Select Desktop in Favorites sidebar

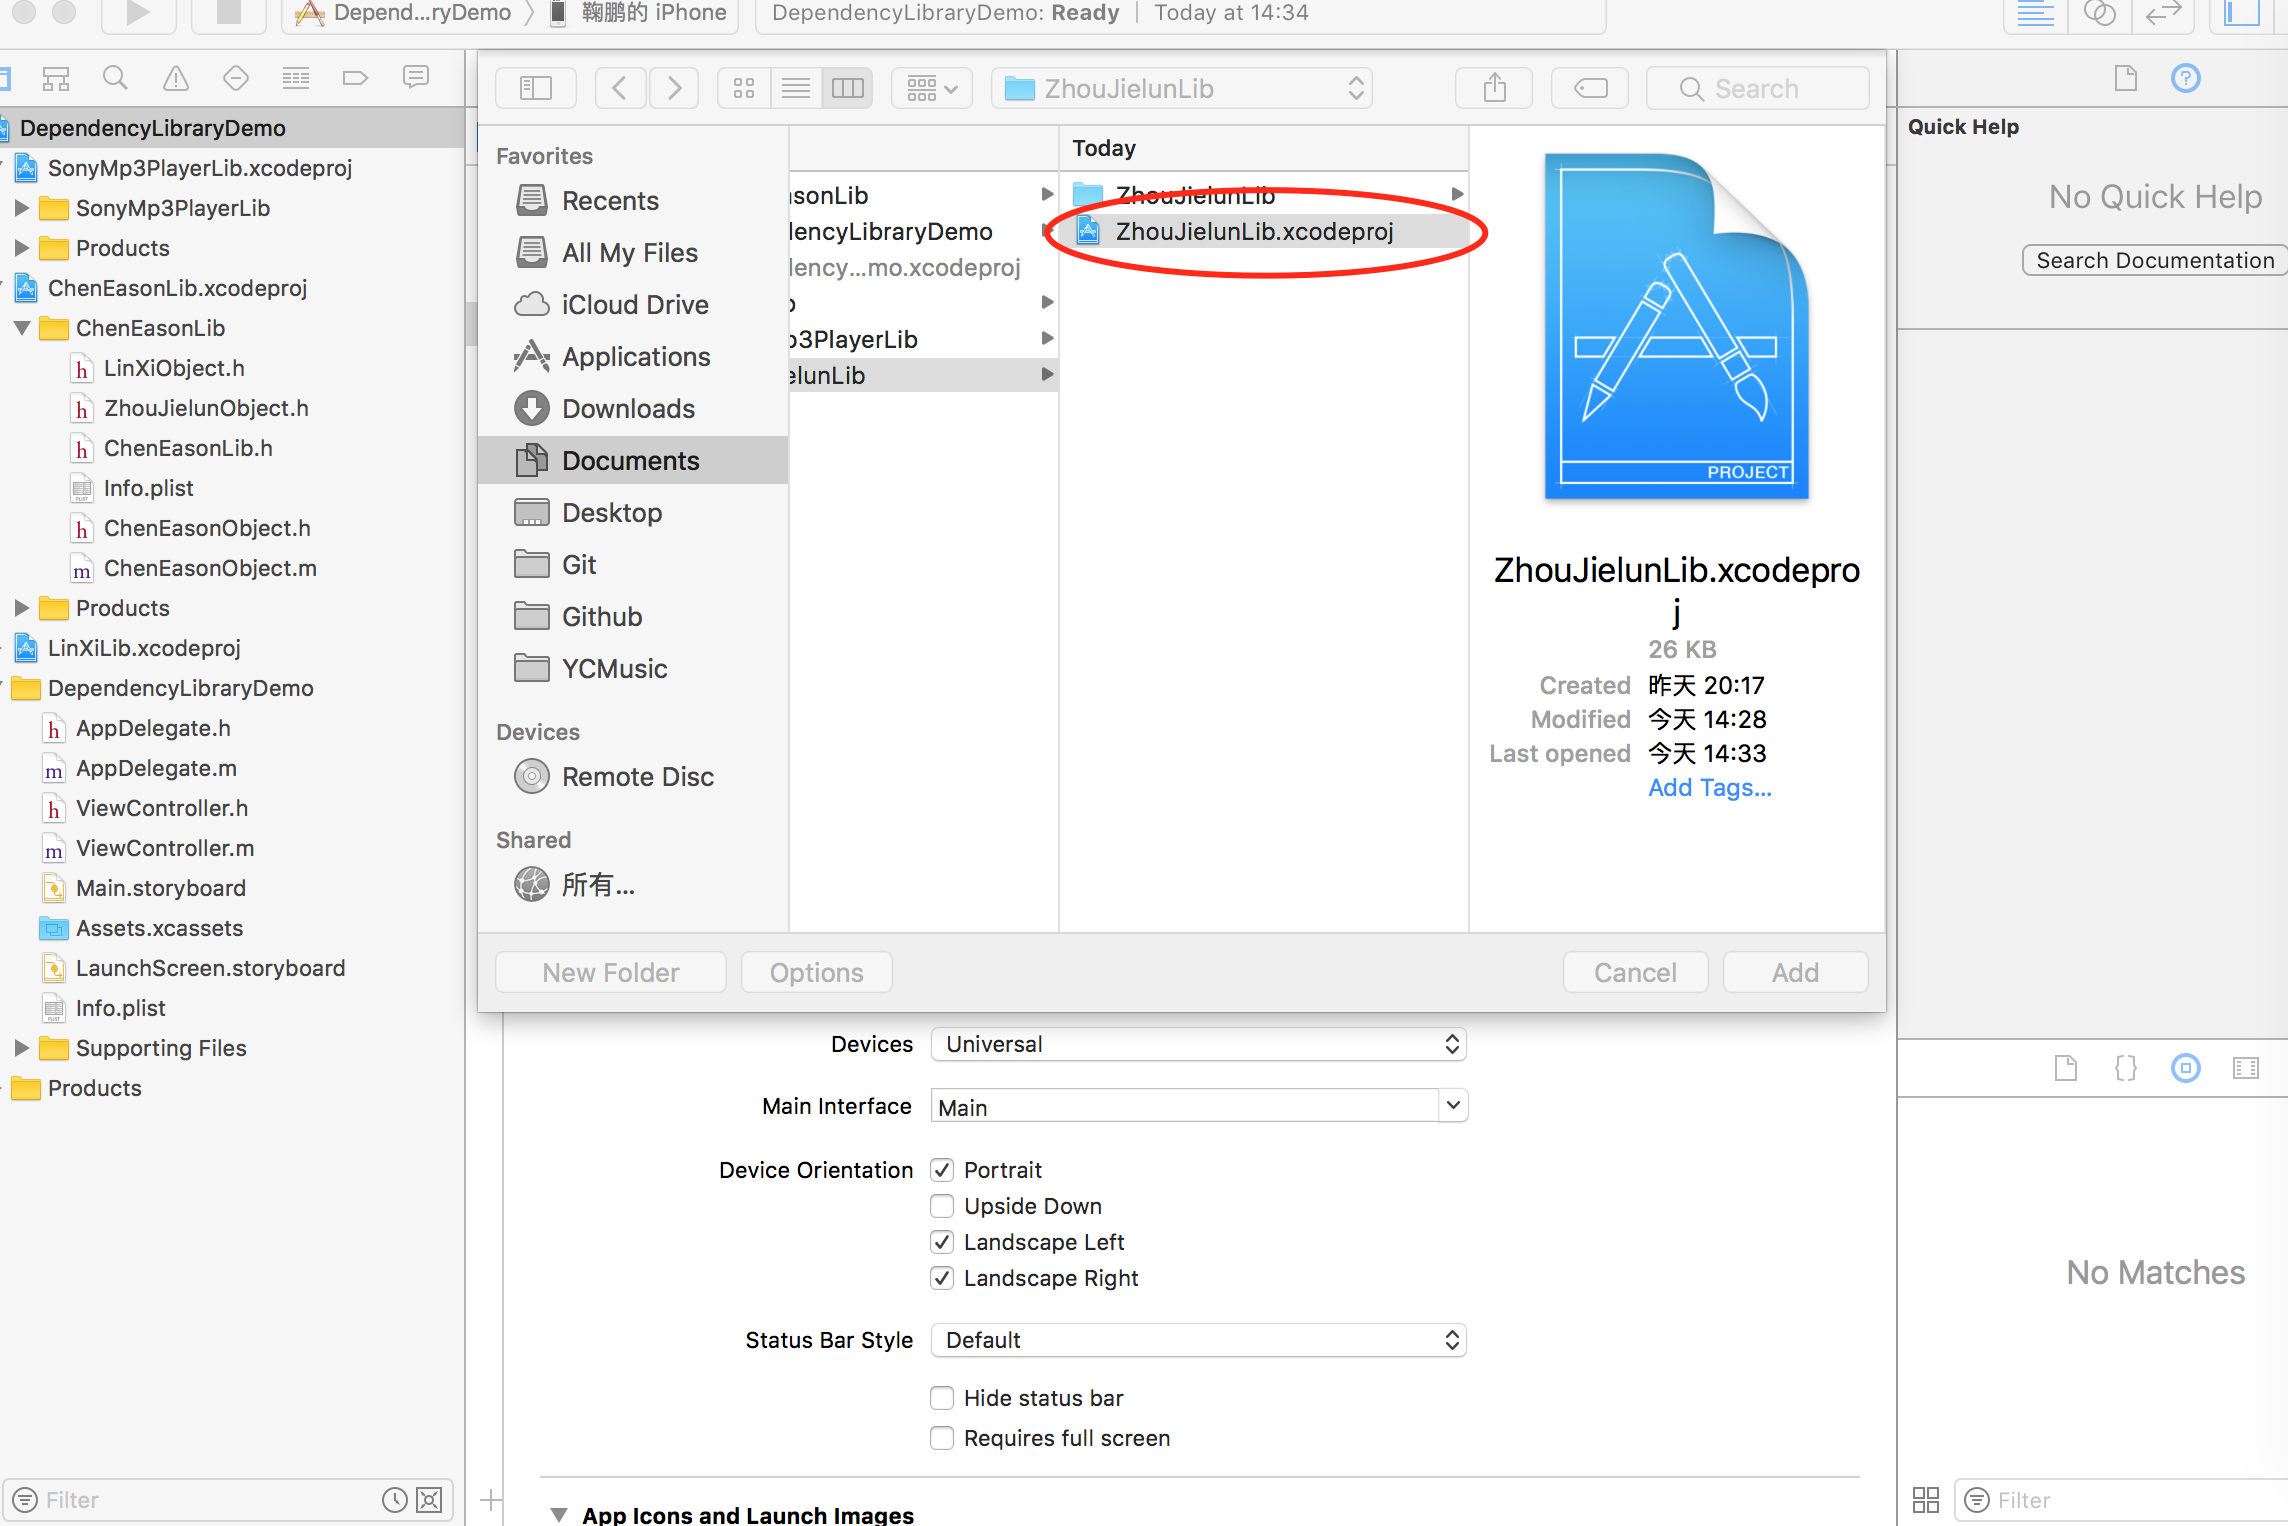(612, 513)
